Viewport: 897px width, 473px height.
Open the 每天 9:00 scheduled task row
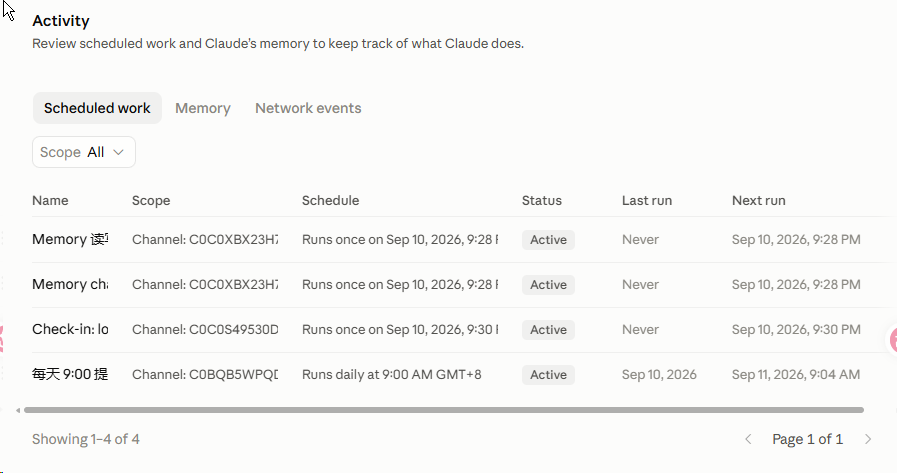pos(446,375)
